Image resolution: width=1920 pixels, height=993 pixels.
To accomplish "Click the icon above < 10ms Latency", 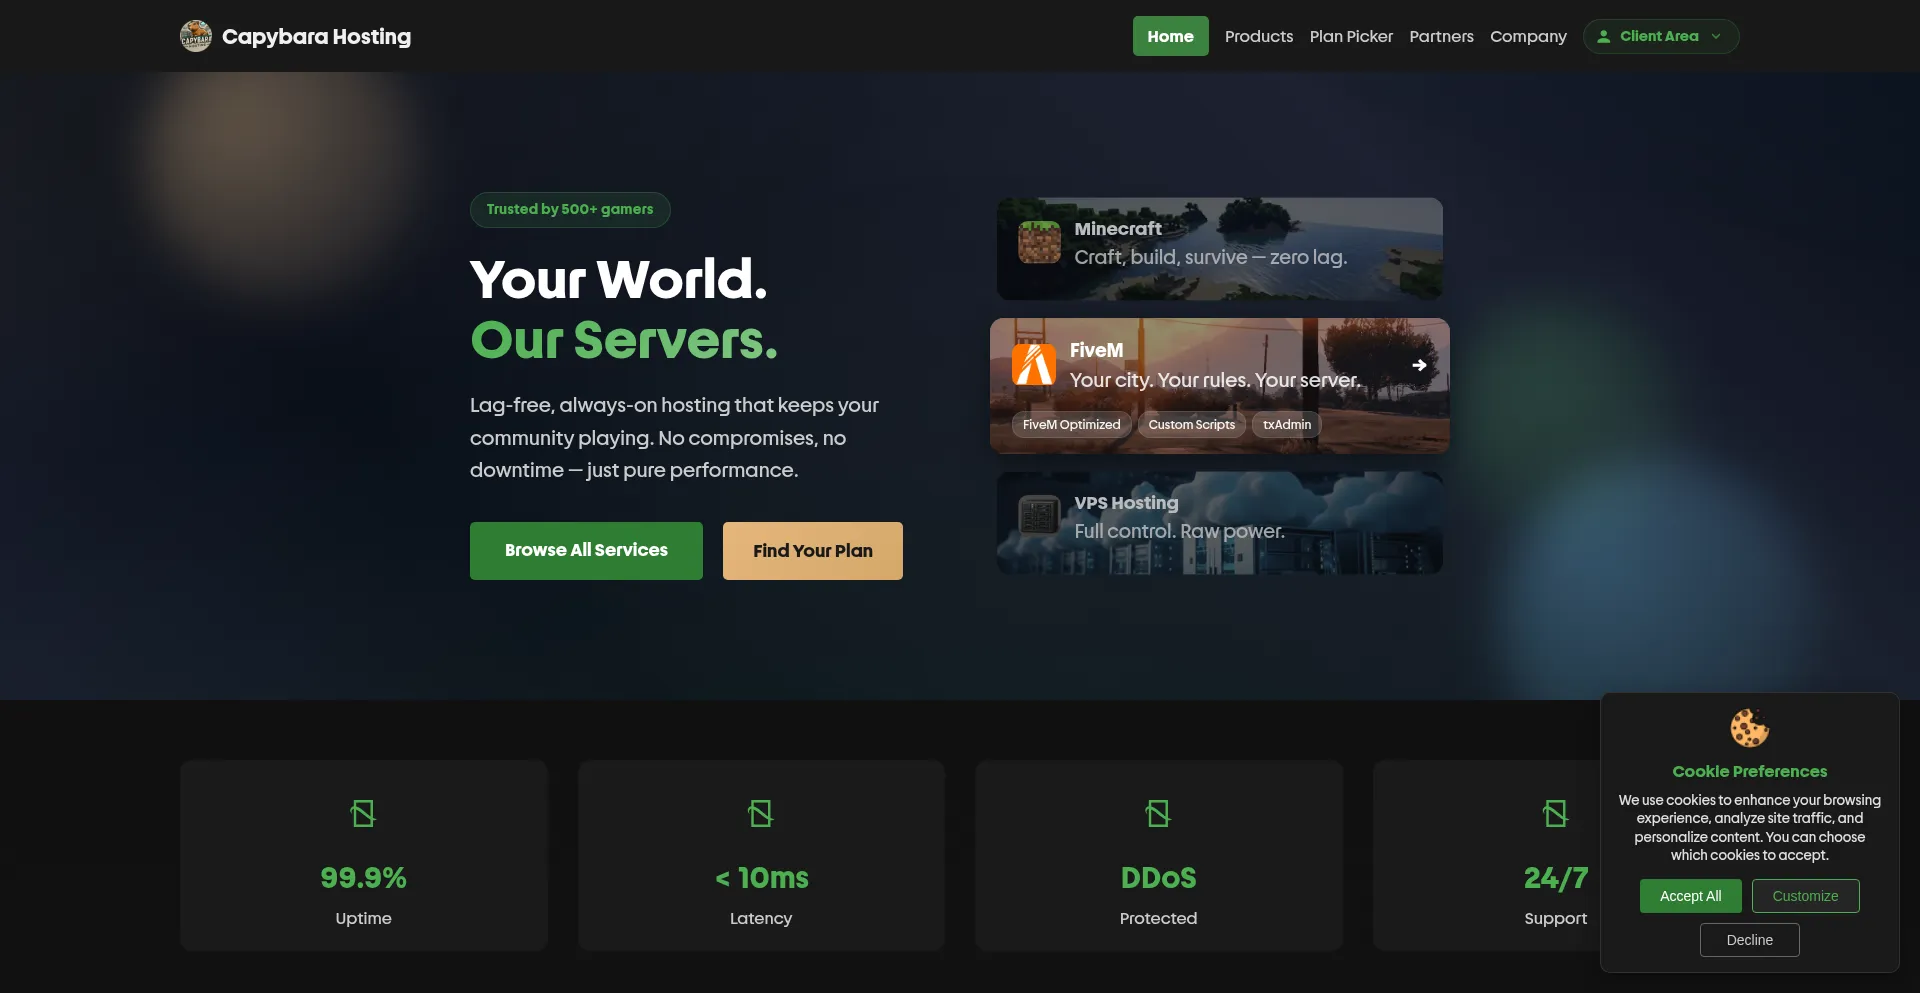I will (761, 813).
